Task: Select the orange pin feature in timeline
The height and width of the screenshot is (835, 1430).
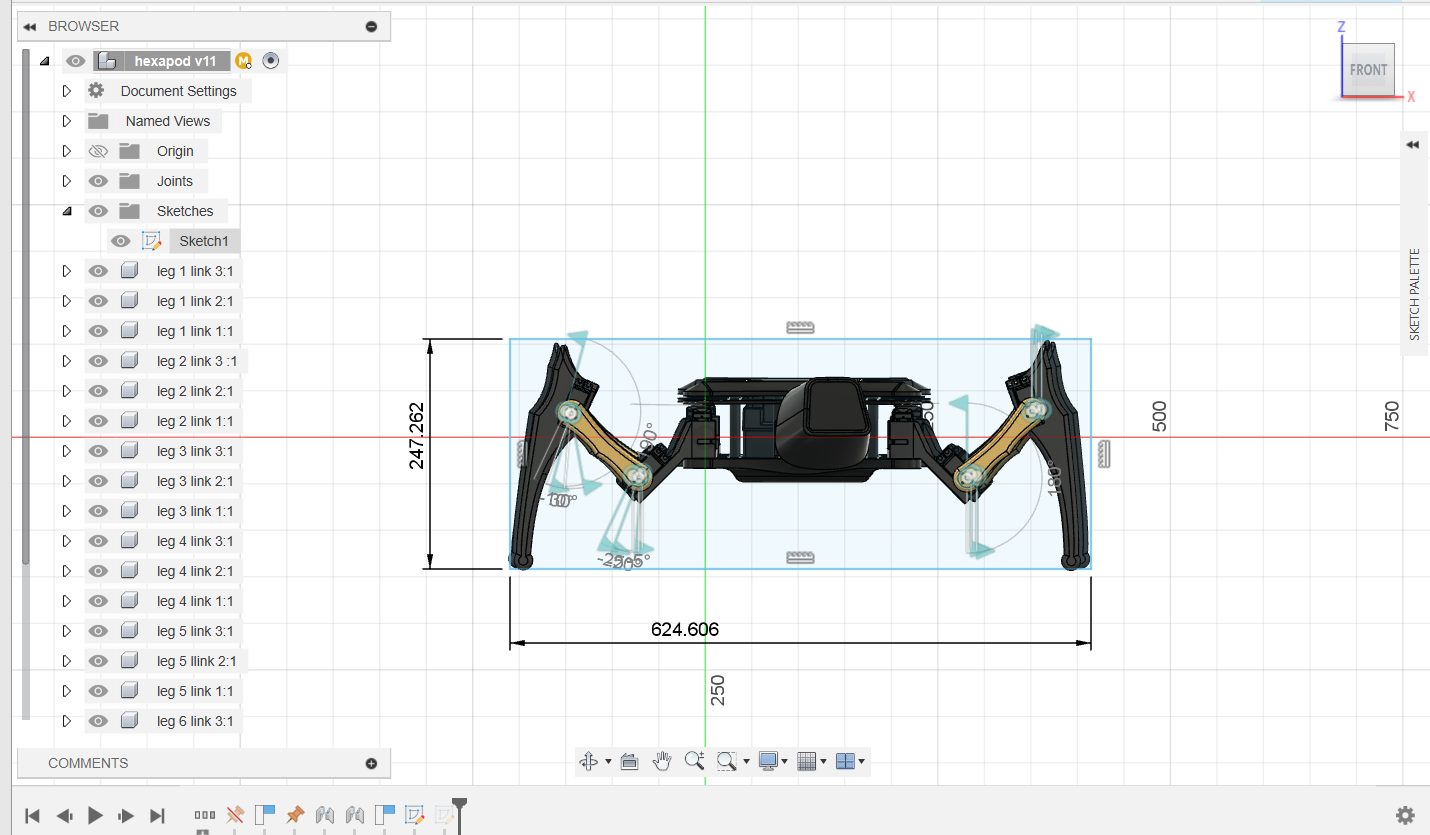Action: pyautogui.click(x=295, y=815)
